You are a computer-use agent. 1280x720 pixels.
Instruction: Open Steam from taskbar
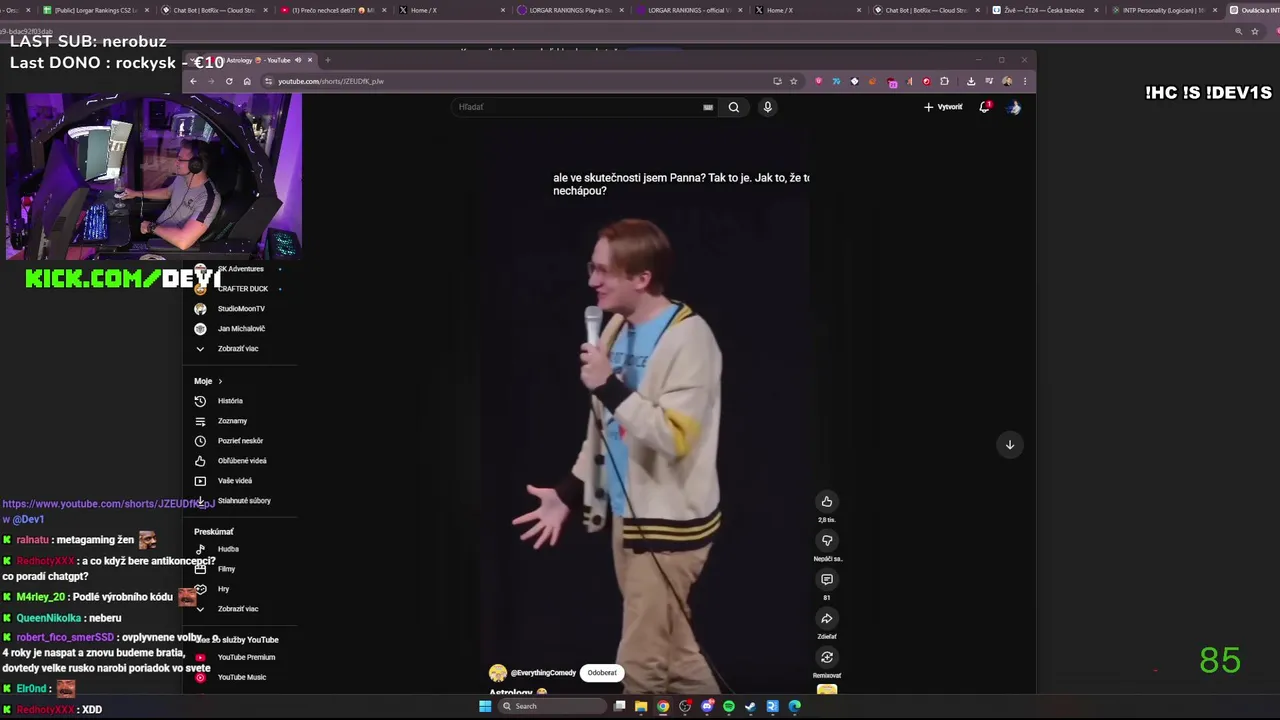(x=751, y=706)
